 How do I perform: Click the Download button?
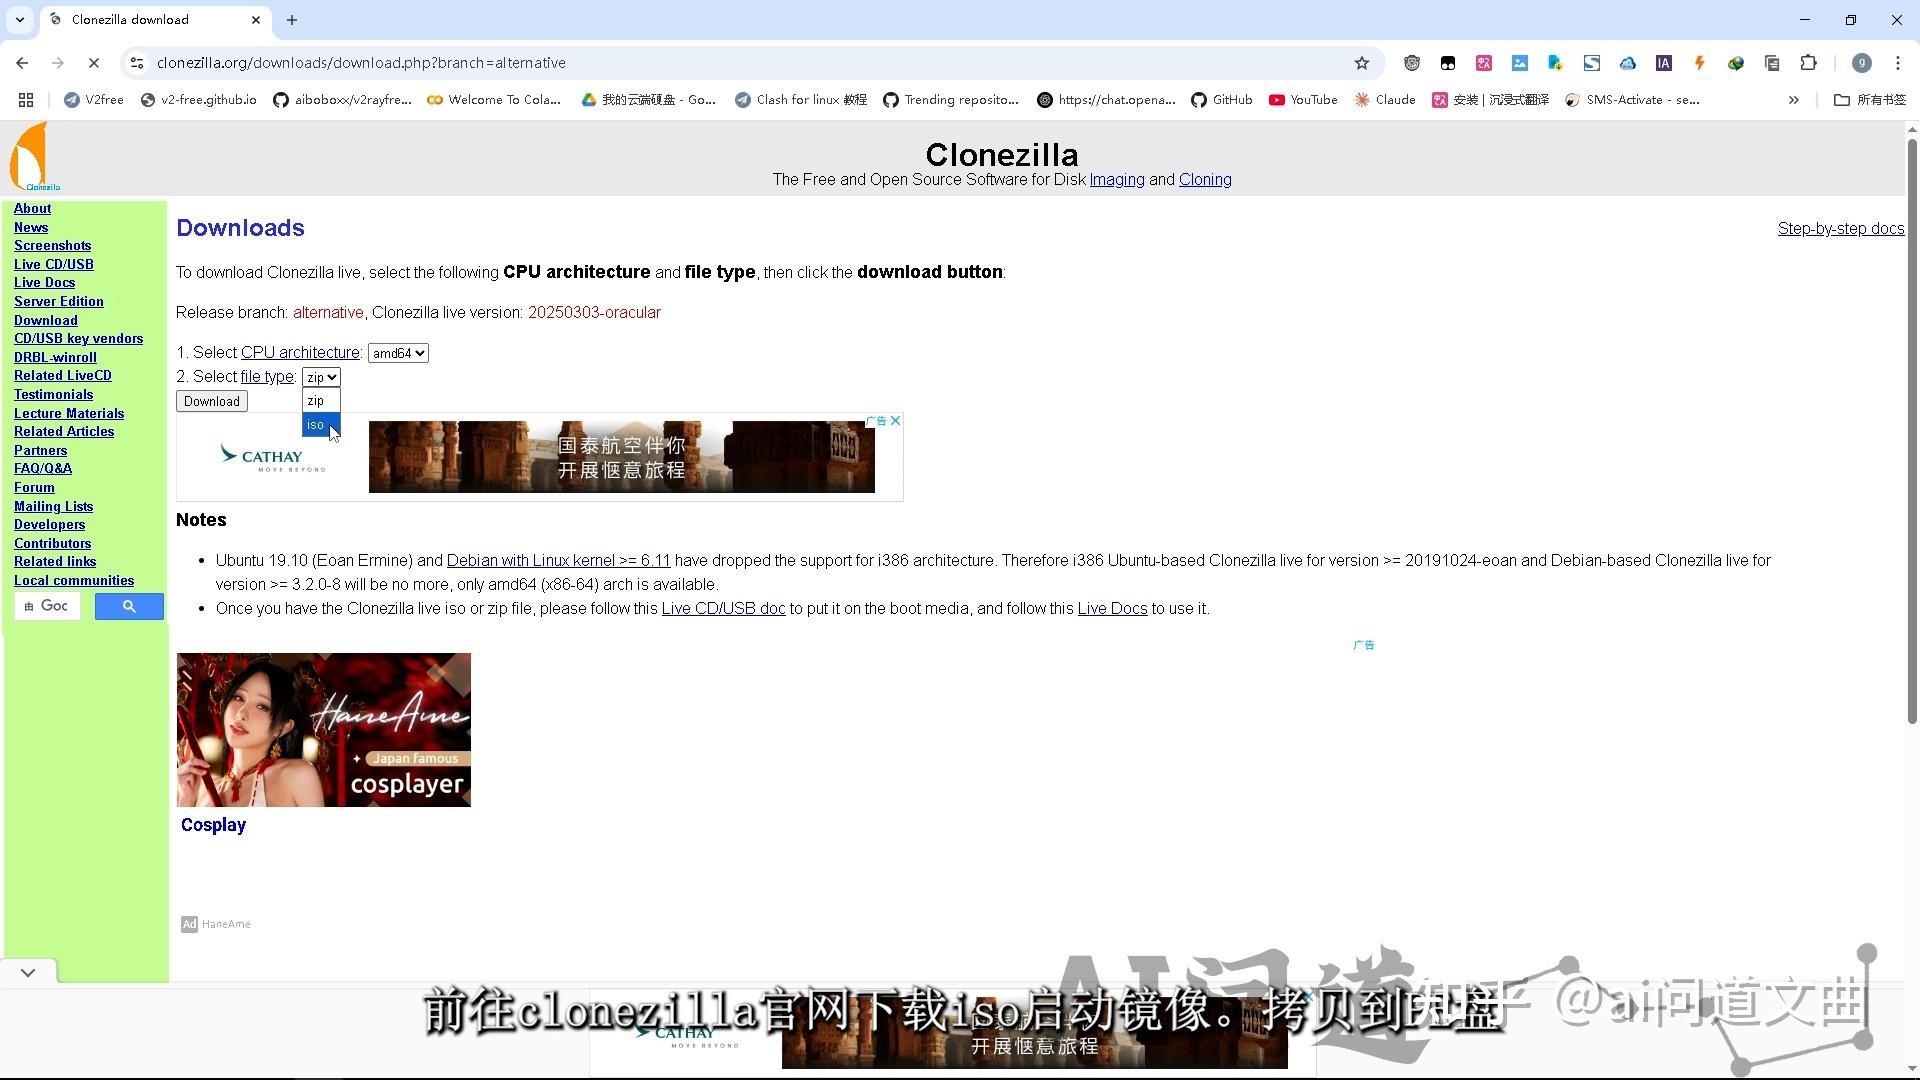coord(211,400)
